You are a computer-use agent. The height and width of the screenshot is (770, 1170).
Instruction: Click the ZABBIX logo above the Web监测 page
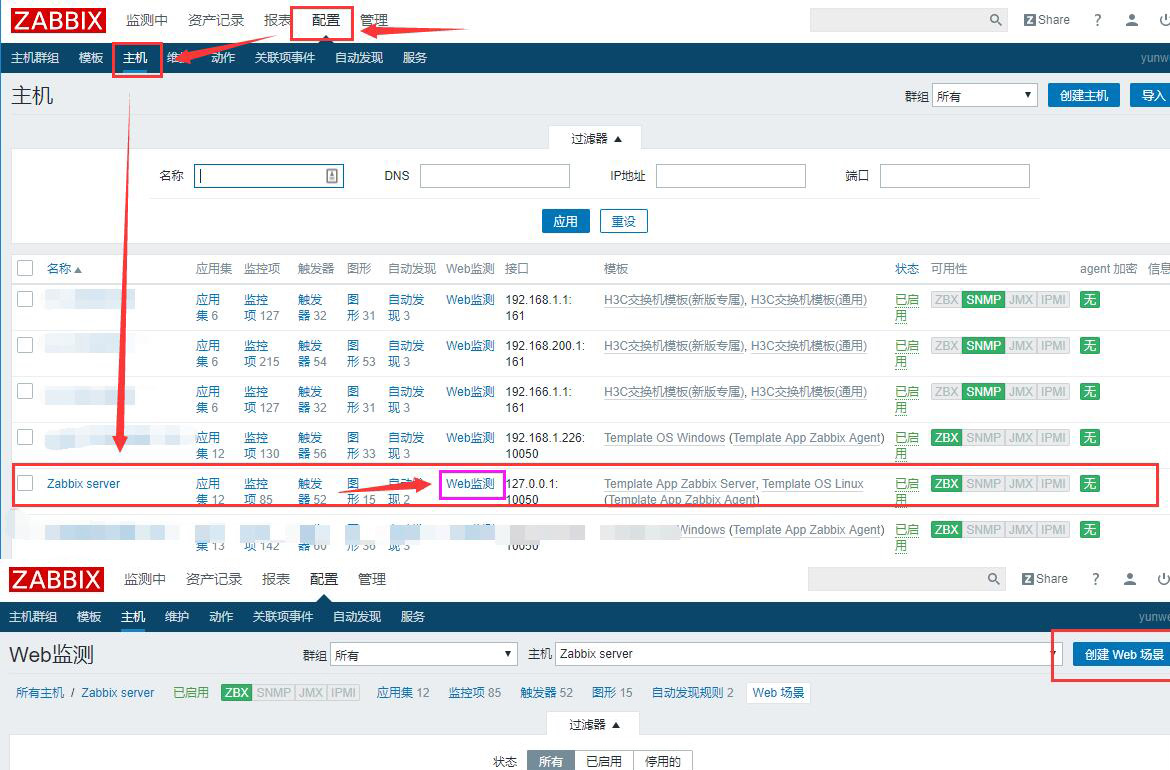(x=56, y=579)
